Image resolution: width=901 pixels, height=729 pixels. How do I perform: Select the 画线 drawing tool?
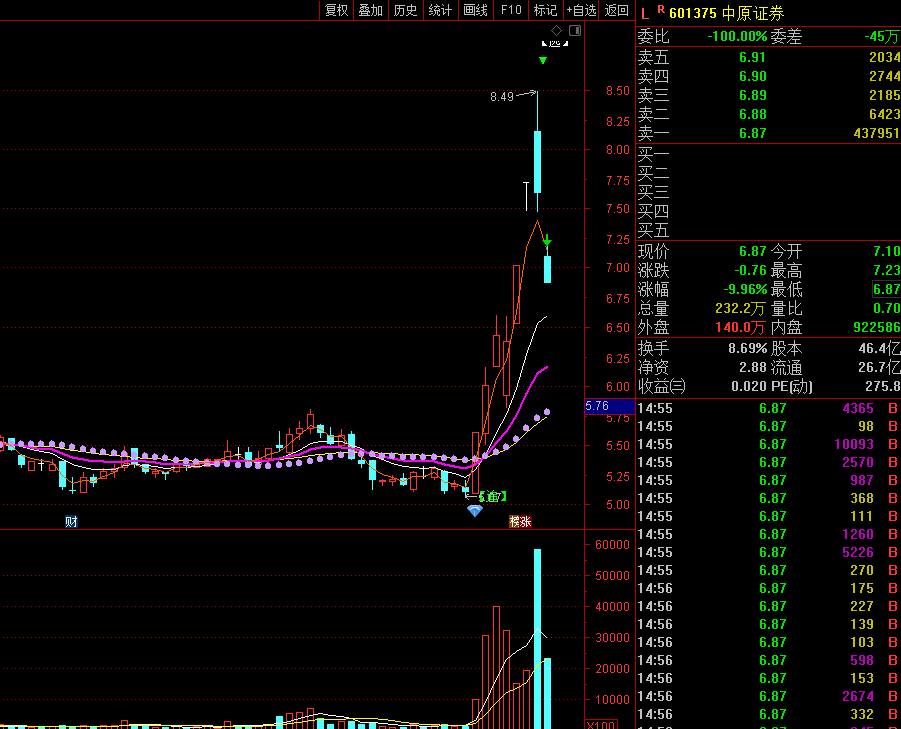tap(475, 10)
